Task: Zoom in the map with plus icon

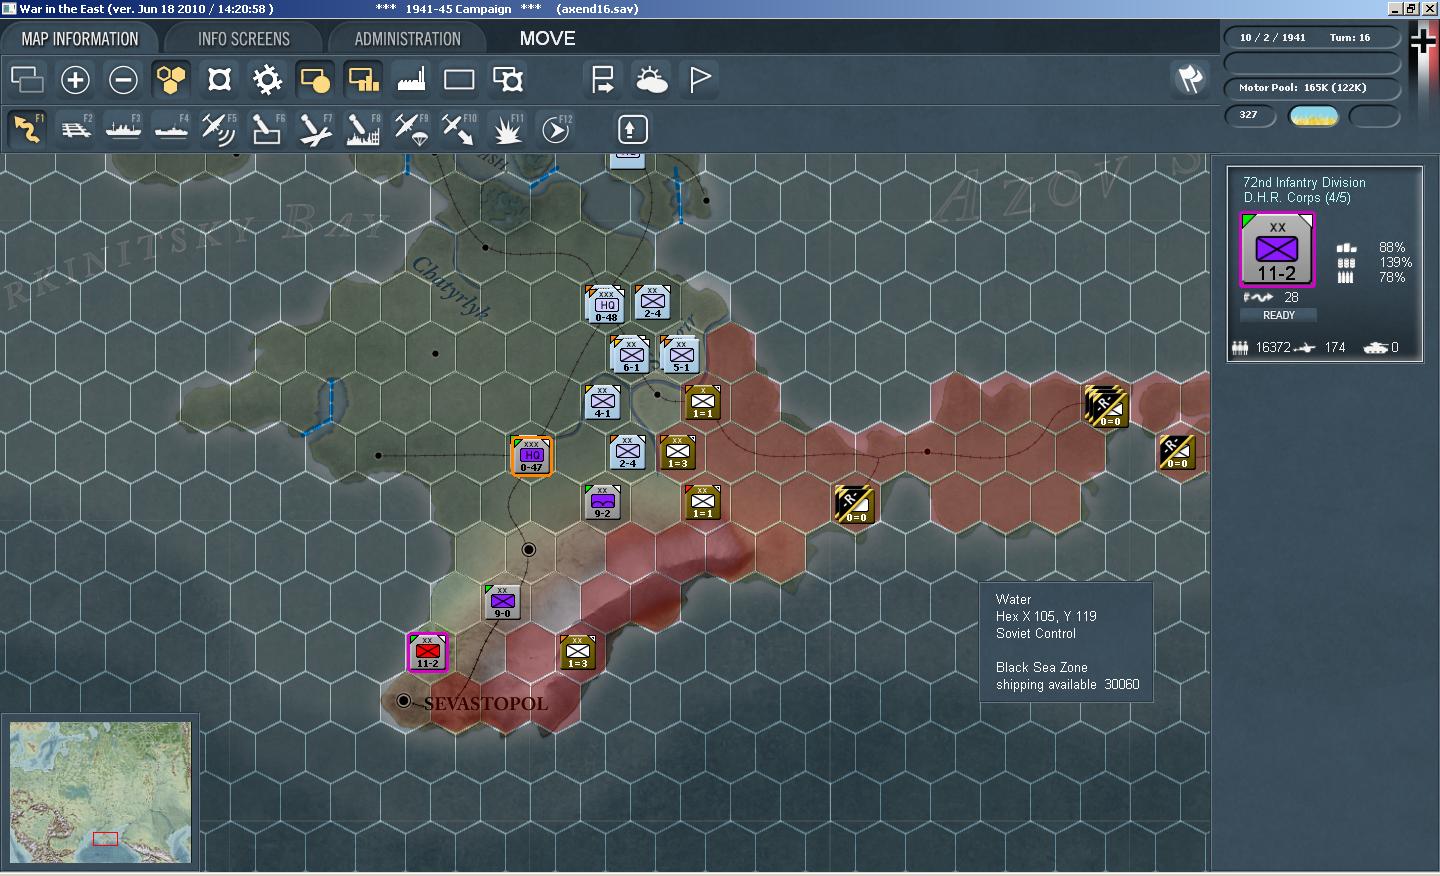Action: pyautogui.click(x=75, y=80)
